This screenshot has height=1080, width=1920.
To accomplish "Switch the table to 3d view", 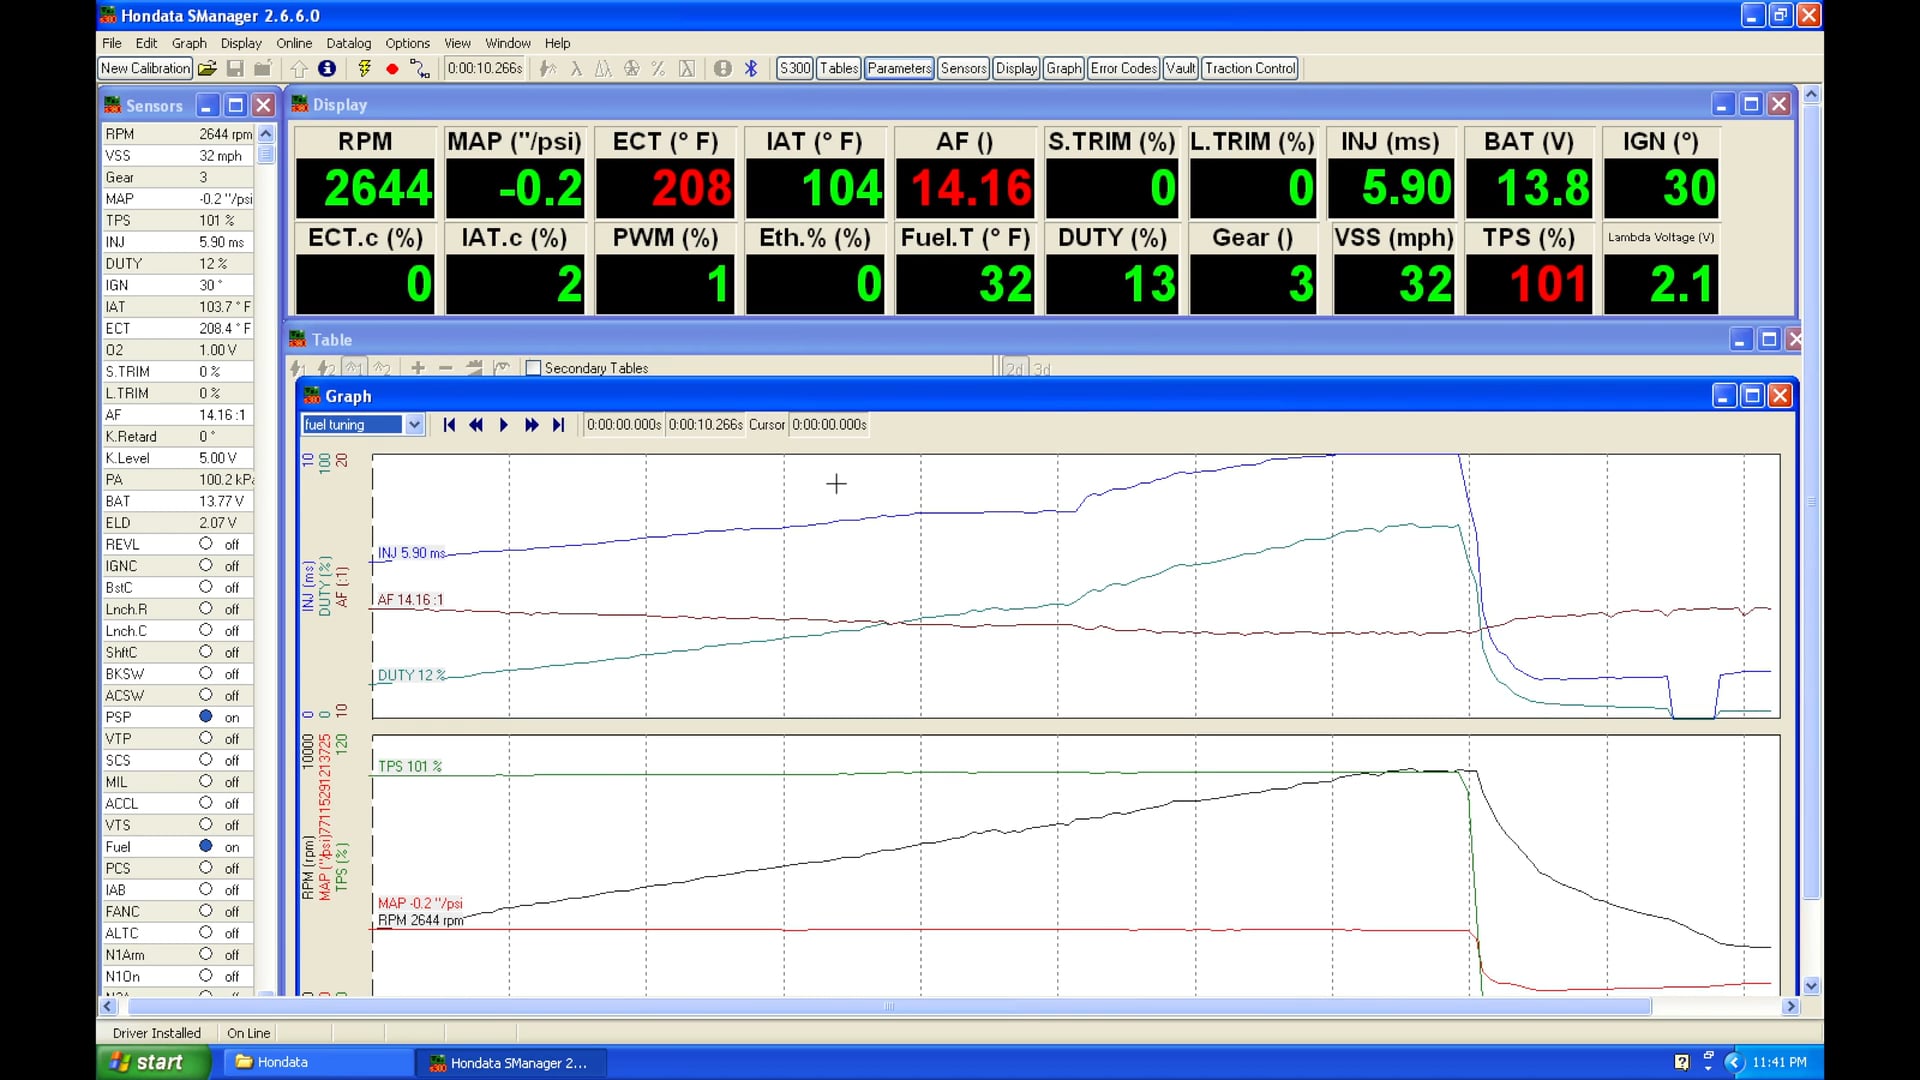I will (x=1041, y=368).
